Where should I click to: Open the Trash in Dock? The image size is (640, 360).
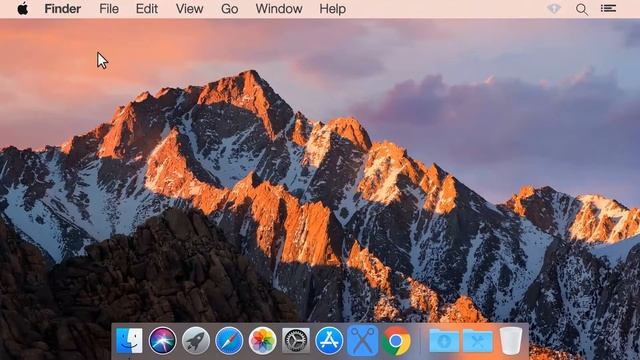(x=511, y=340)
